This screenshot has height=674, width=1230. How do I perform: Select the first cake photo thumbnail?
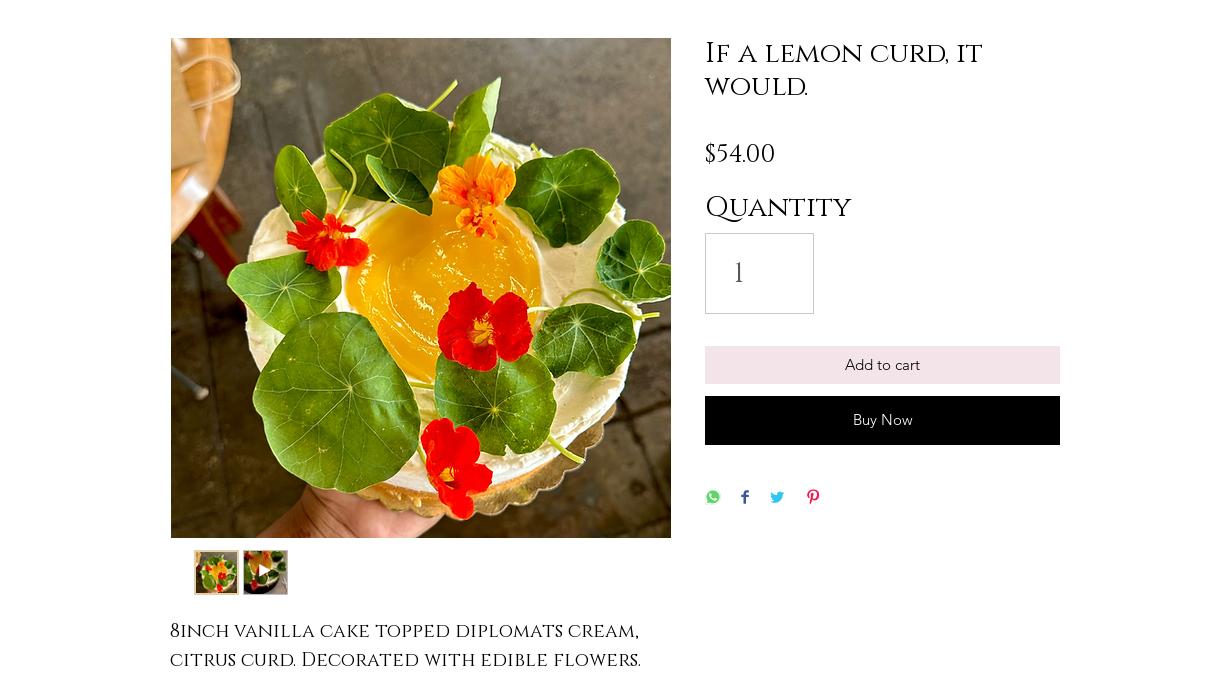point(216,572)
